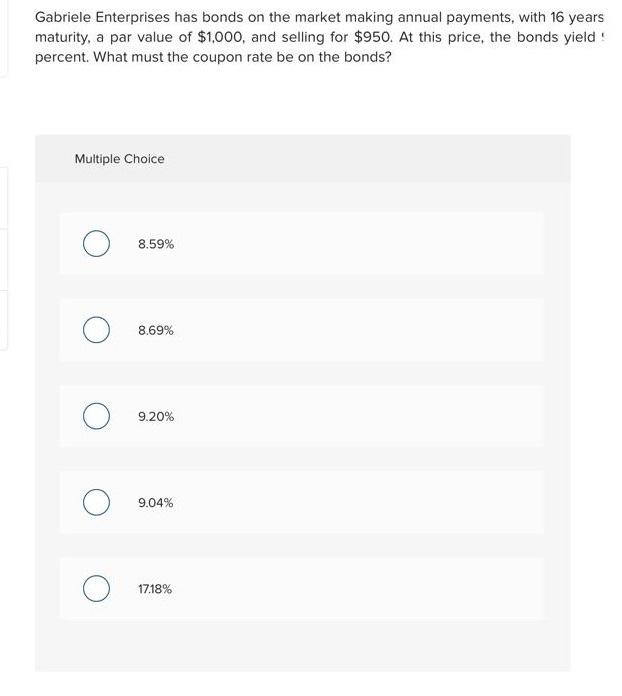Click the empty area of the 9.20% answer row
622x696 pixels.
(x=355, y=416)
